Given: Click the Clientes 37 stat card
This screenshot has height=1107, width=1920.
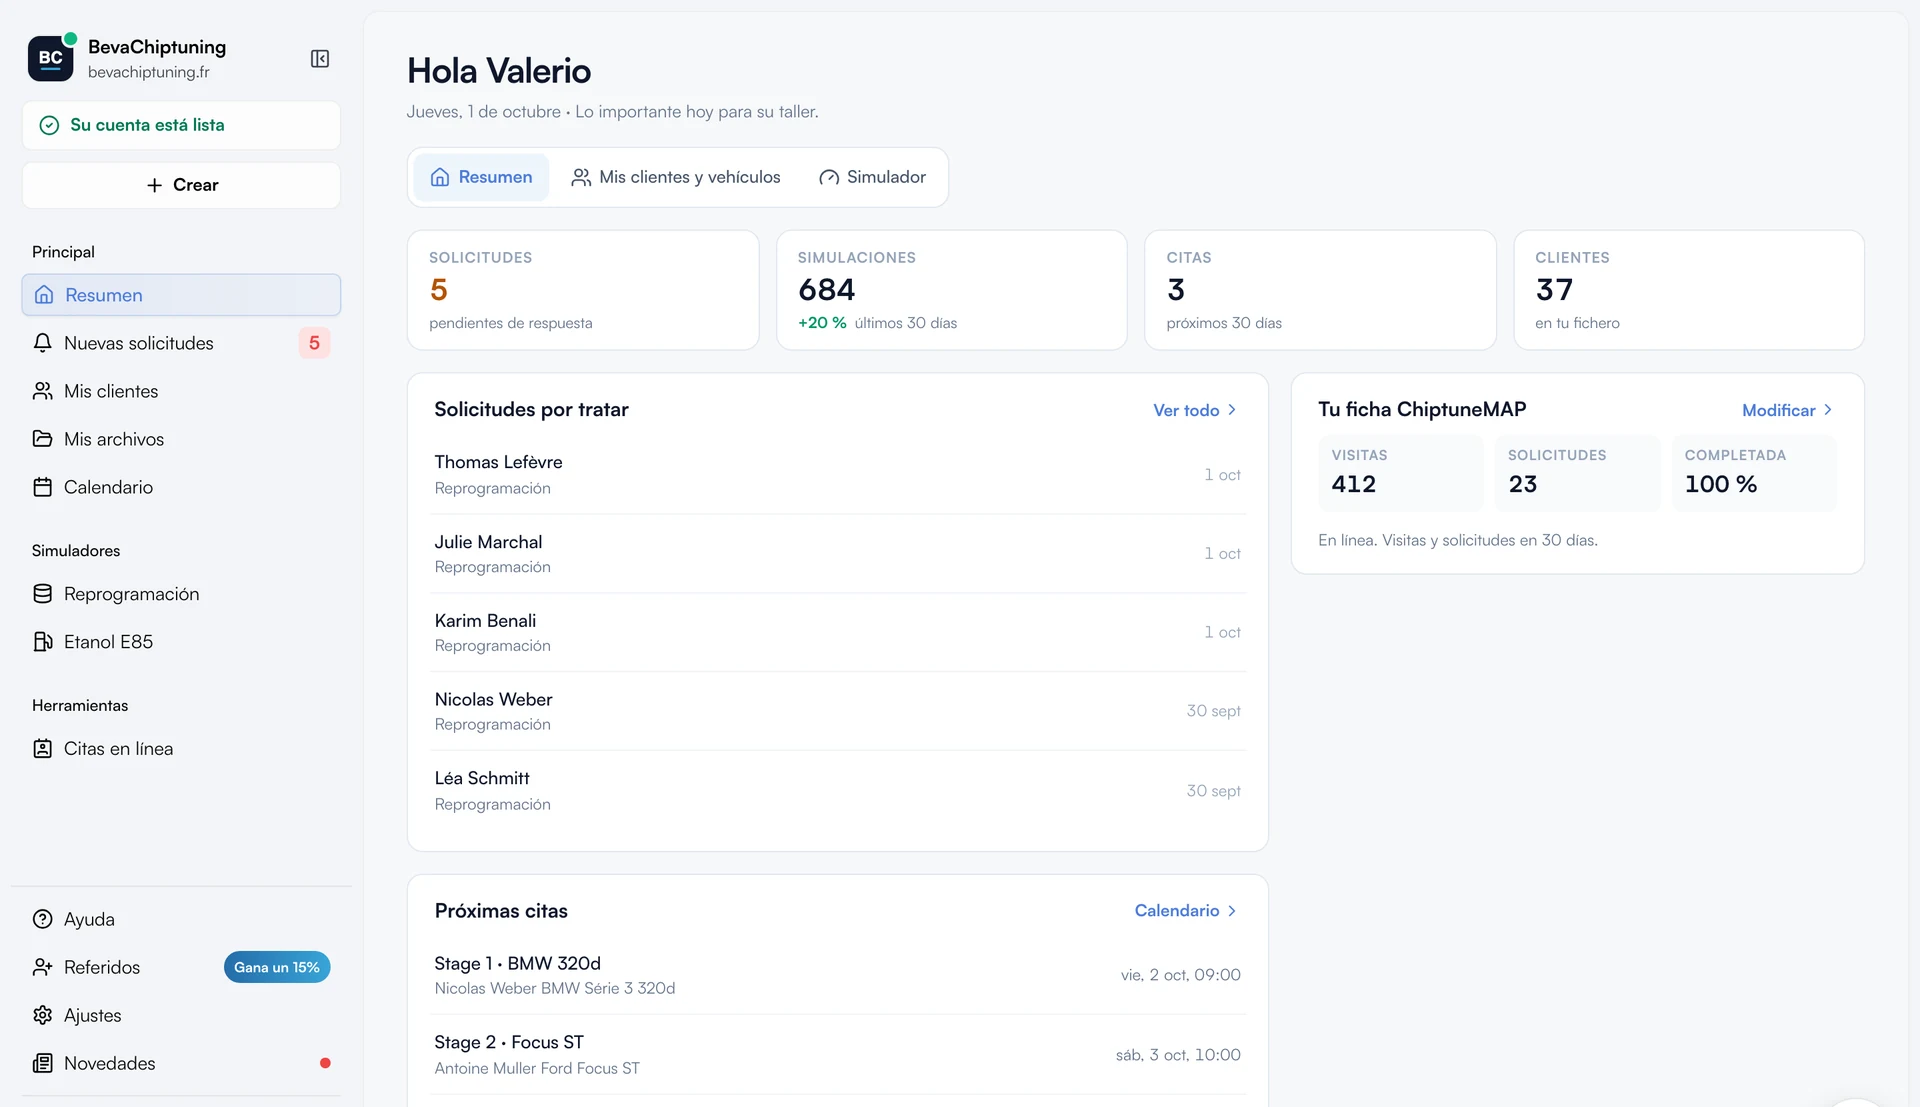Looking at the screenshot, I should 1689,290.
